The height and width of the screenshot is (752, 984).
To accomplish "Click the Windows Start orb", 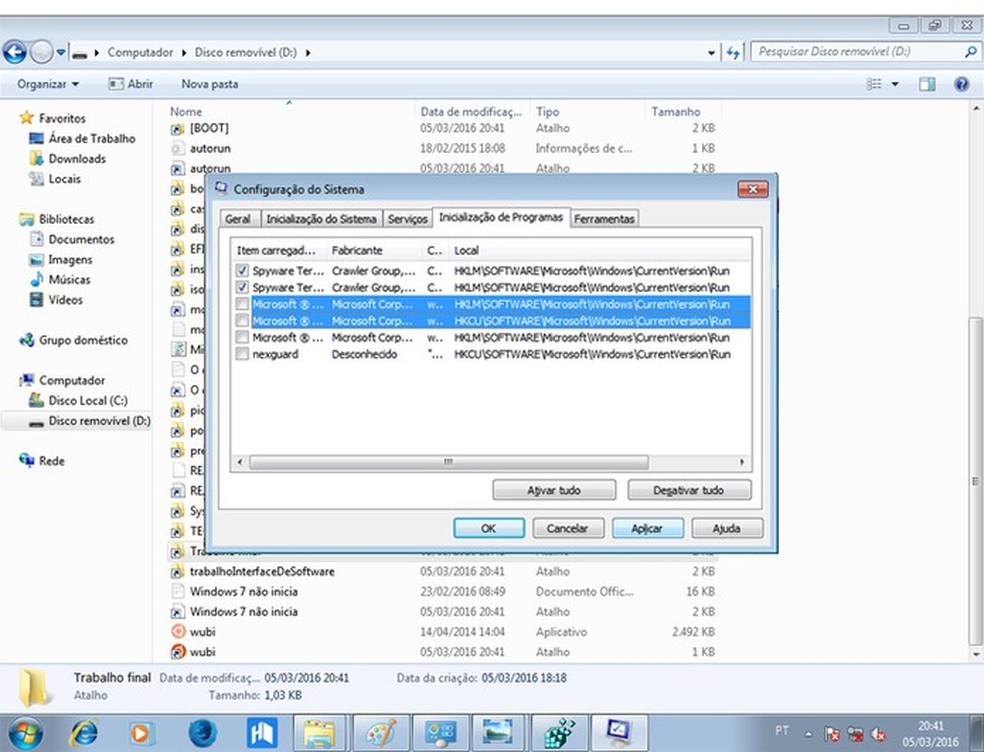I will point(25,732).
